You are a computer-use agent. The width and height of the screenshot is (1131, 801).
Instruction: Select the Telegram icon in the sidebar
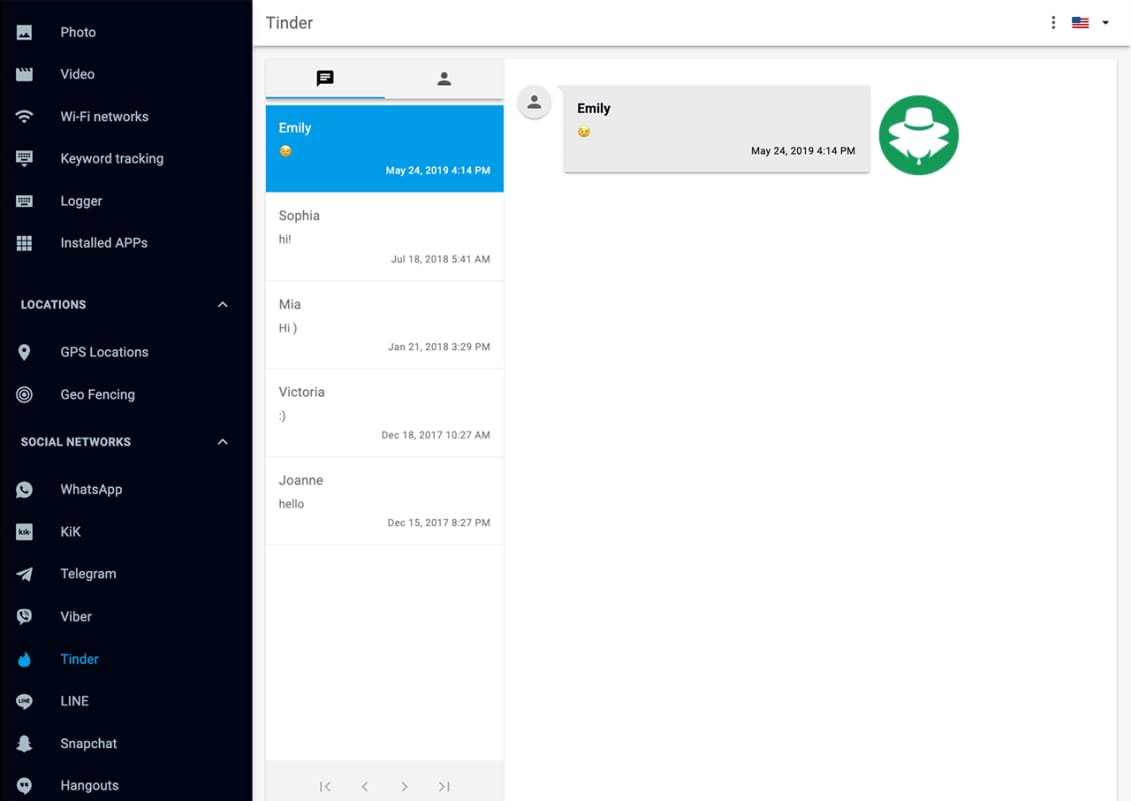[x=24, y=573]
